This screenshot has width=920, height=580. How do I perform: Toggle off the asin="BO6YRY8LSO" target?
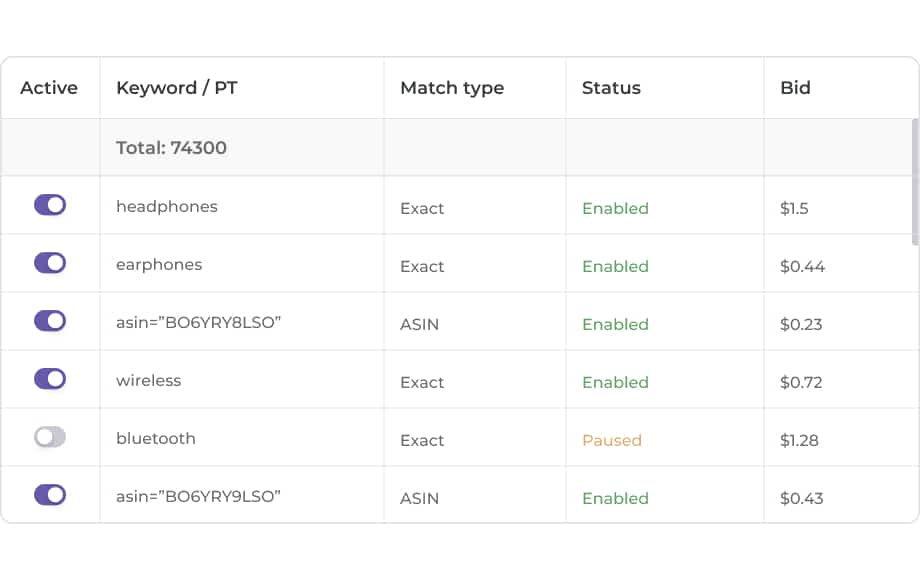coord(50,321)
